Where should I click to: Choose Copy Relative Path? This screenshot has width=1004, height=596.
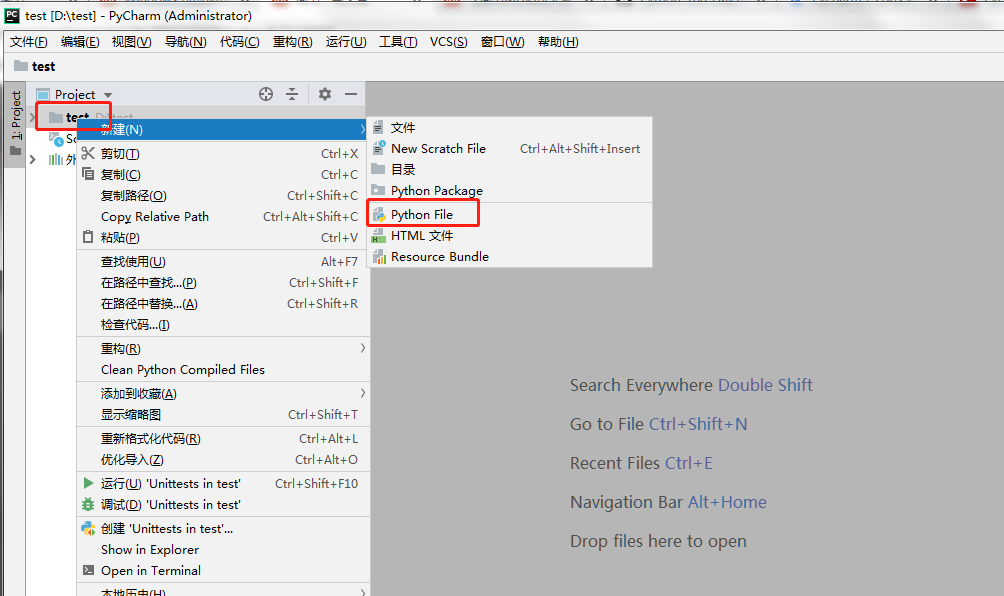[223, 216]
